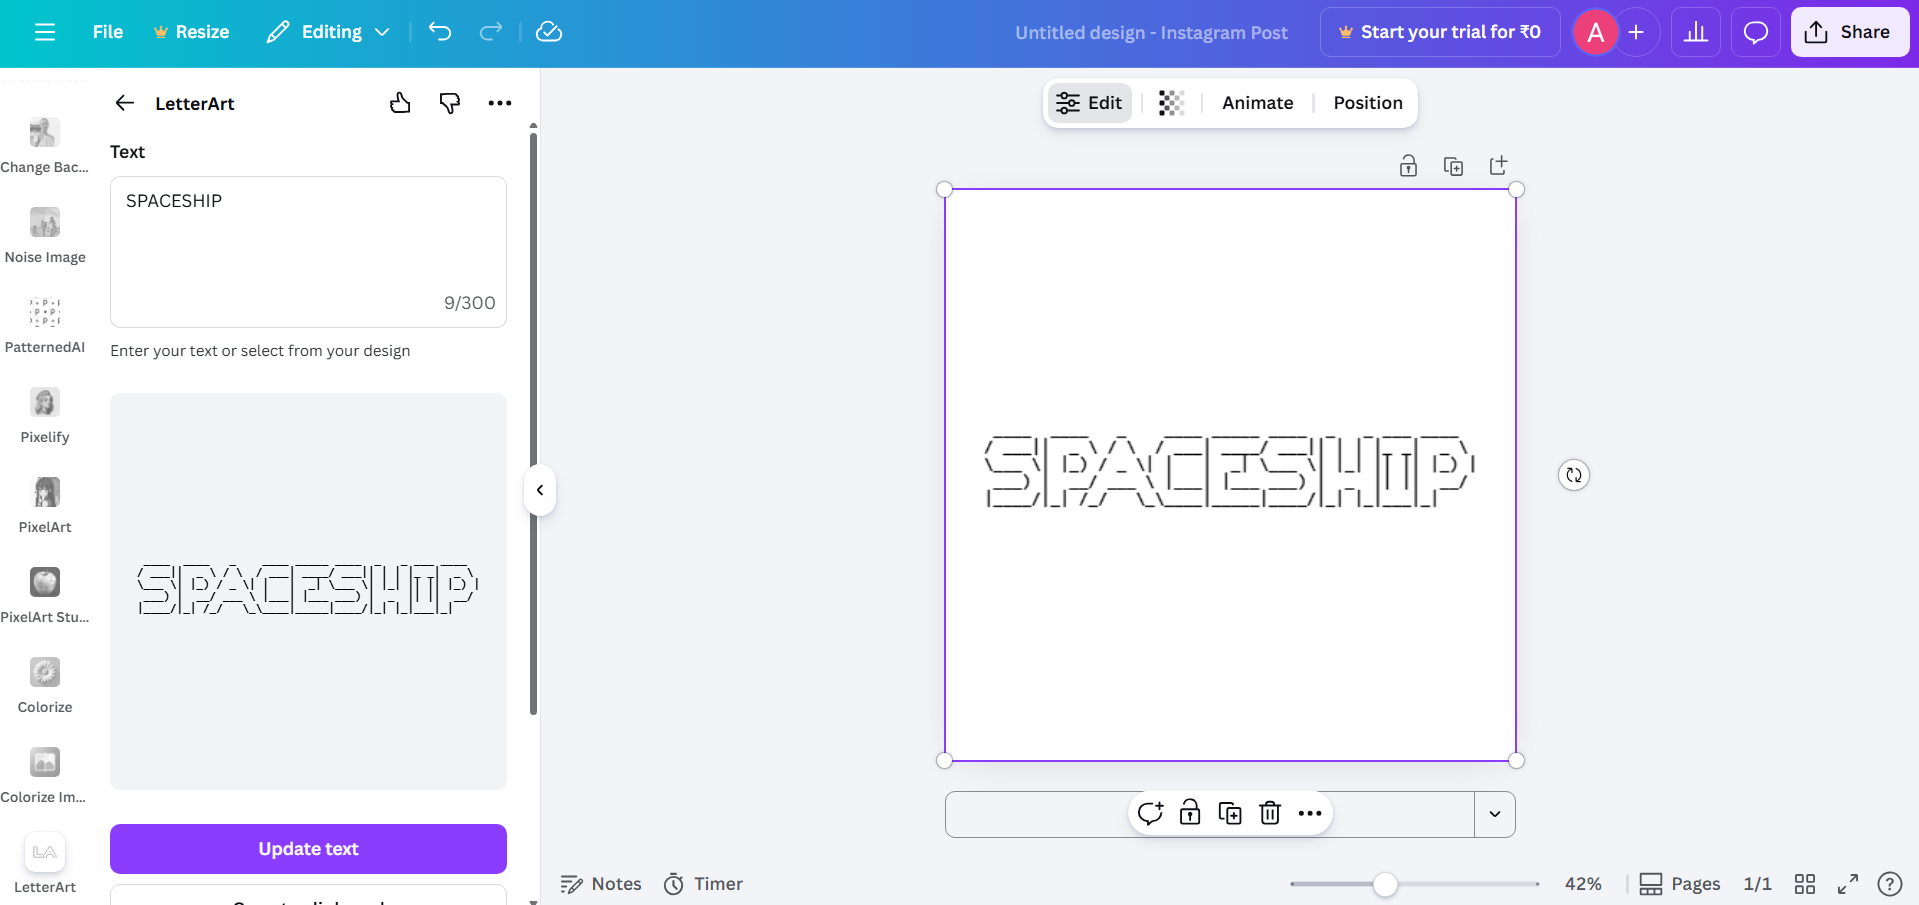This screenshot has width=1919, height=905.
Task: Go back from LetterArt panel
Action: click(125, 103)
